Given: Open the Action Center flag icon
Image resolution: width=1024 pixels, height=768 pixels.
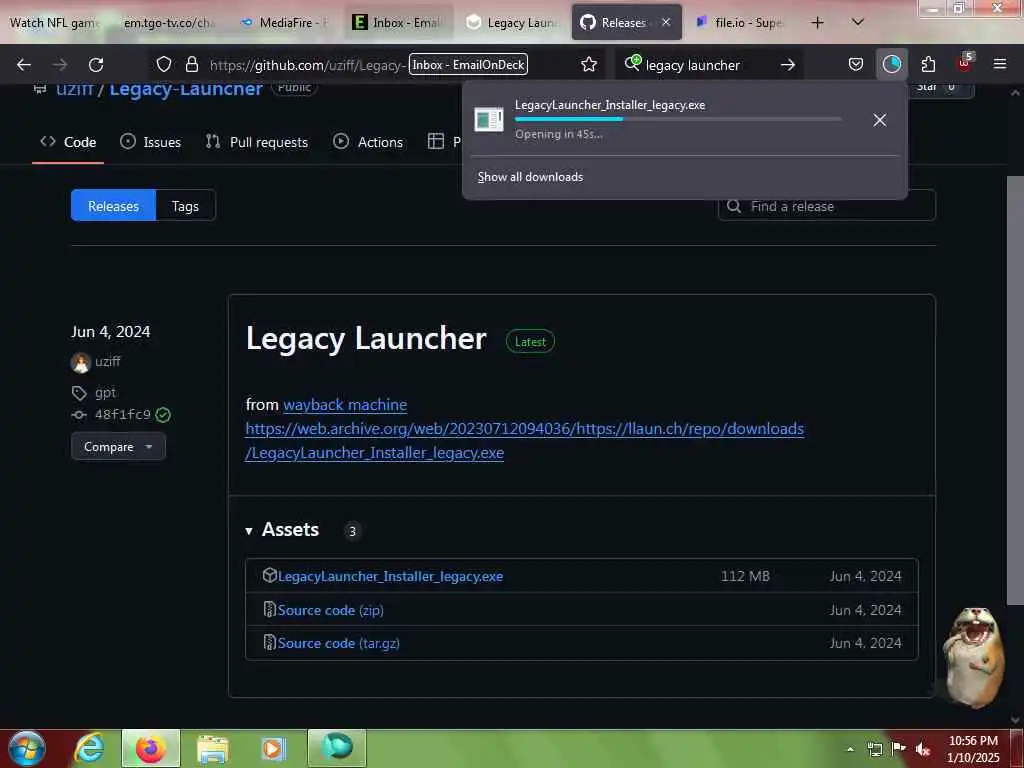Looking at the screenshot, I should pyautogui.click(x=899, y=749).
